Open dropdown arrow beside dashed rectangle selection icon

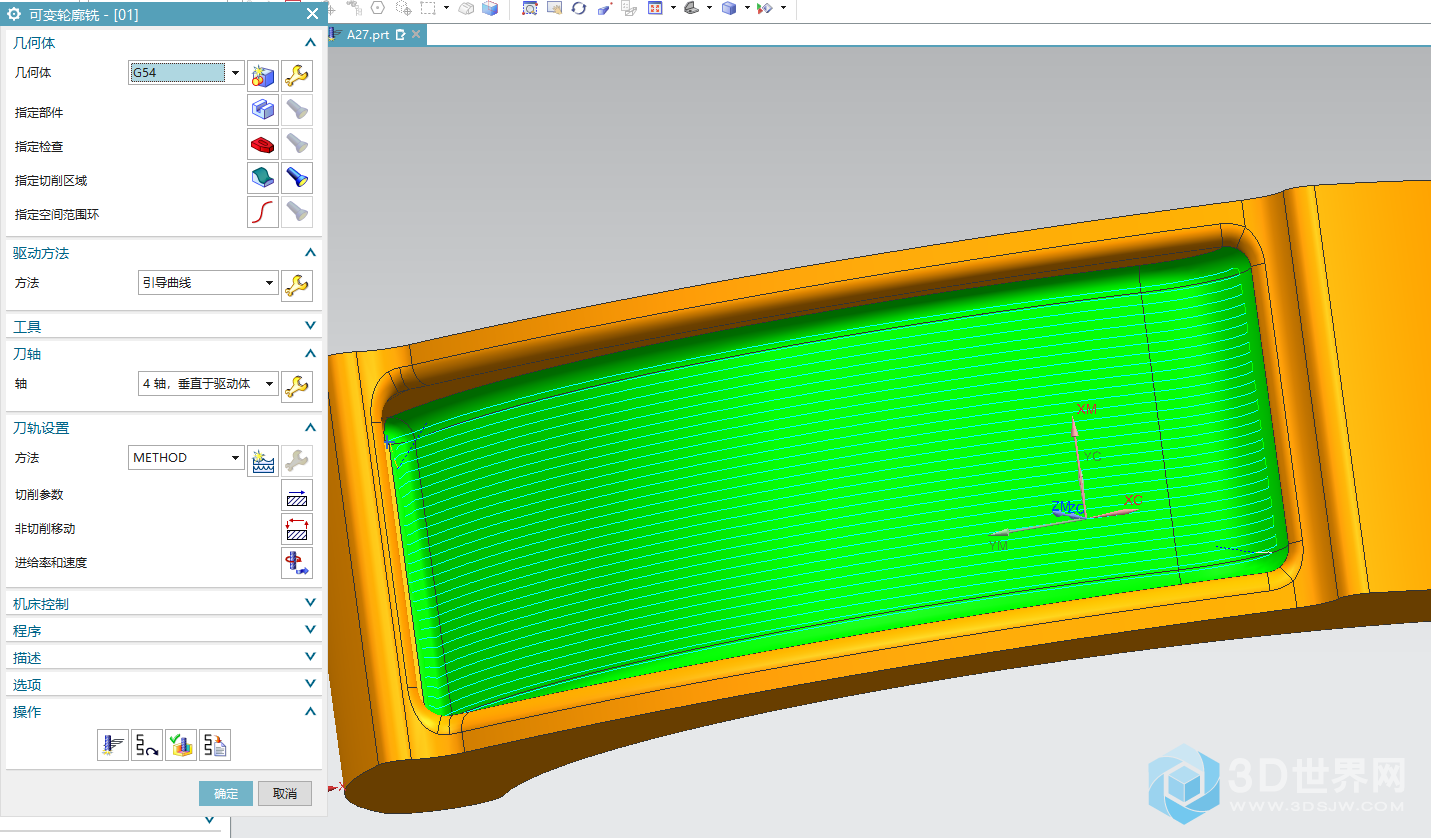445,7
